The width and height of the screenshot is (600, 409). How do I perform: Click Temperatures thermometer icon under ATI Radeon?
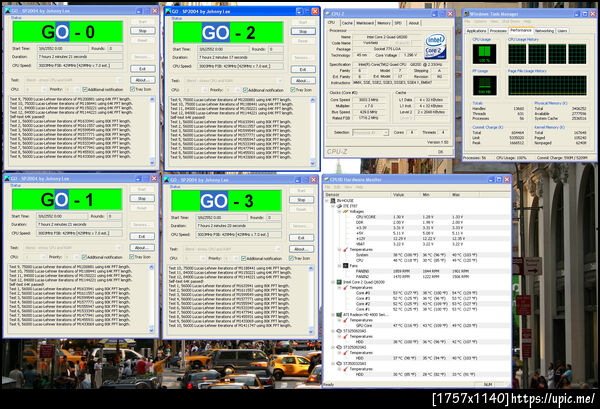(345, 320)
